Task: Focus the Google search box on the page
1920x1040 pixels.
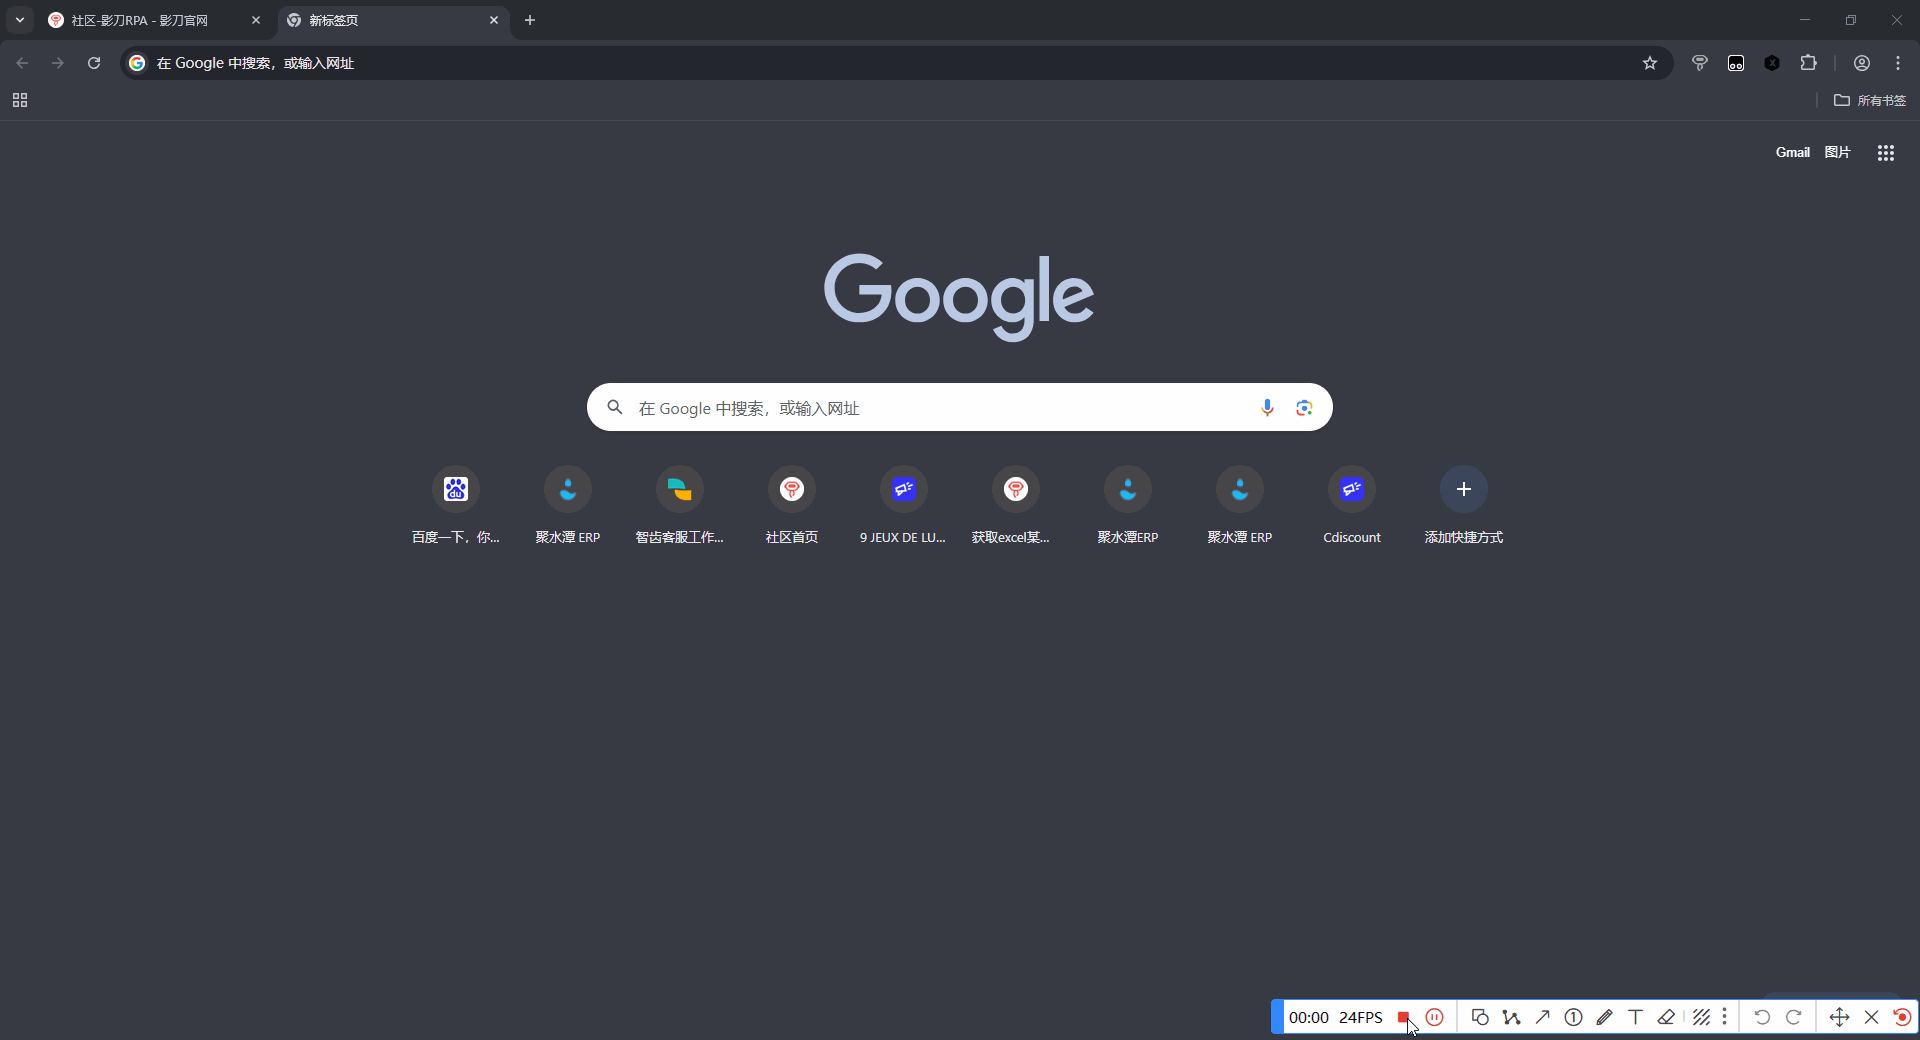Action: pos(960,407)
